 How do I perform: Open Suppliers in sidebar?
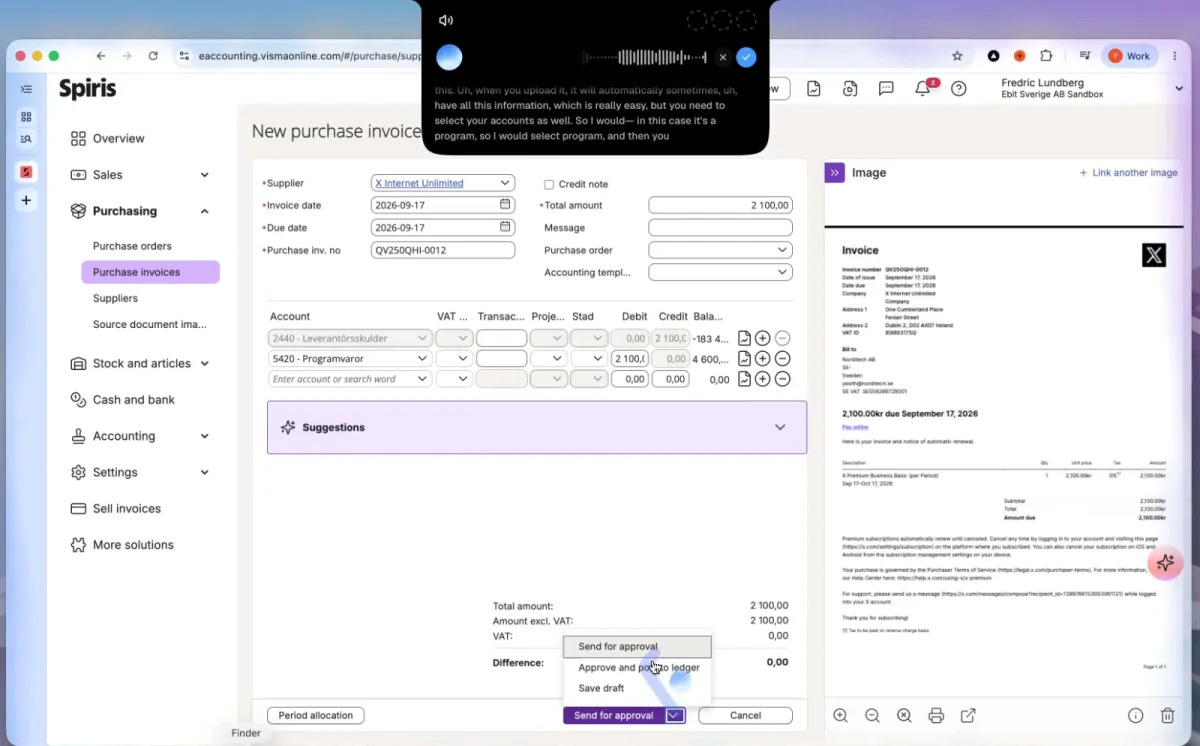coord(115,298)
